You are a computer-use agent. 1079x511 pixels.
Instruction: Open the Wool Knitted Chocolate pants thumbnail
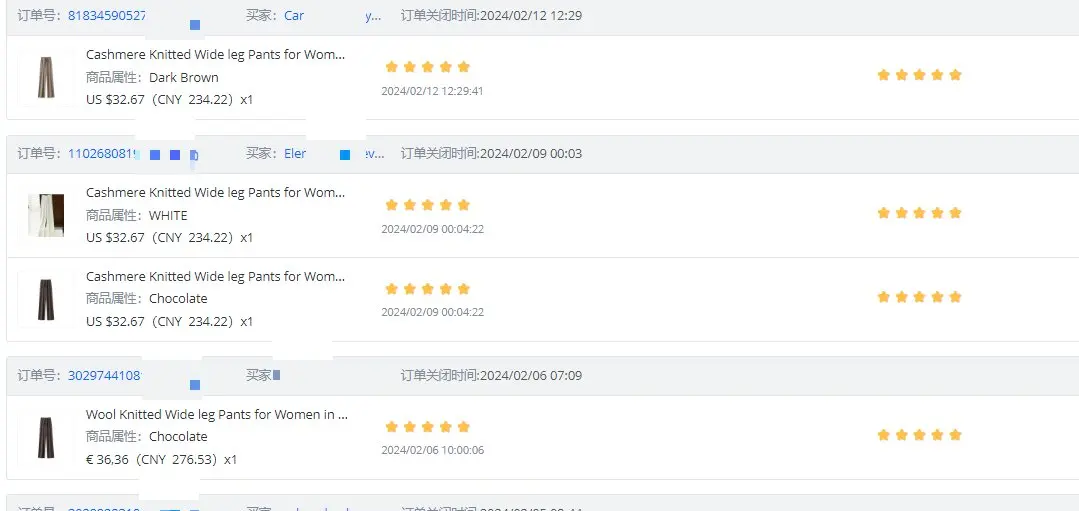46,437
